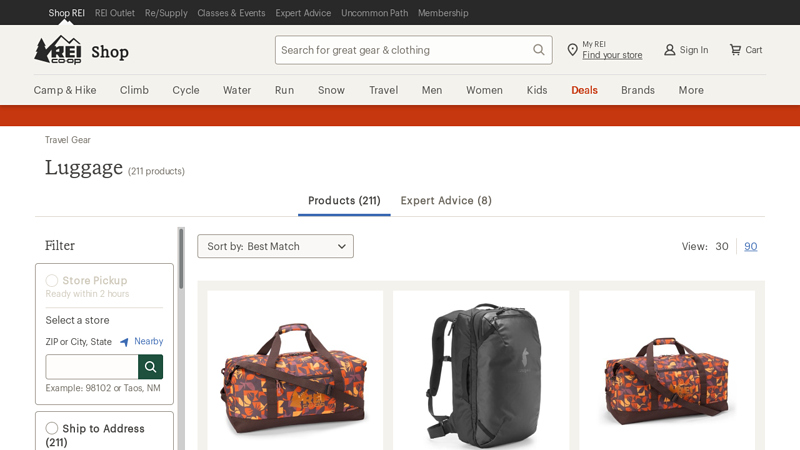The width and height of the screenshot is (800, 450).
Task: Click the Sign In person icon
Action: point(670,50)
